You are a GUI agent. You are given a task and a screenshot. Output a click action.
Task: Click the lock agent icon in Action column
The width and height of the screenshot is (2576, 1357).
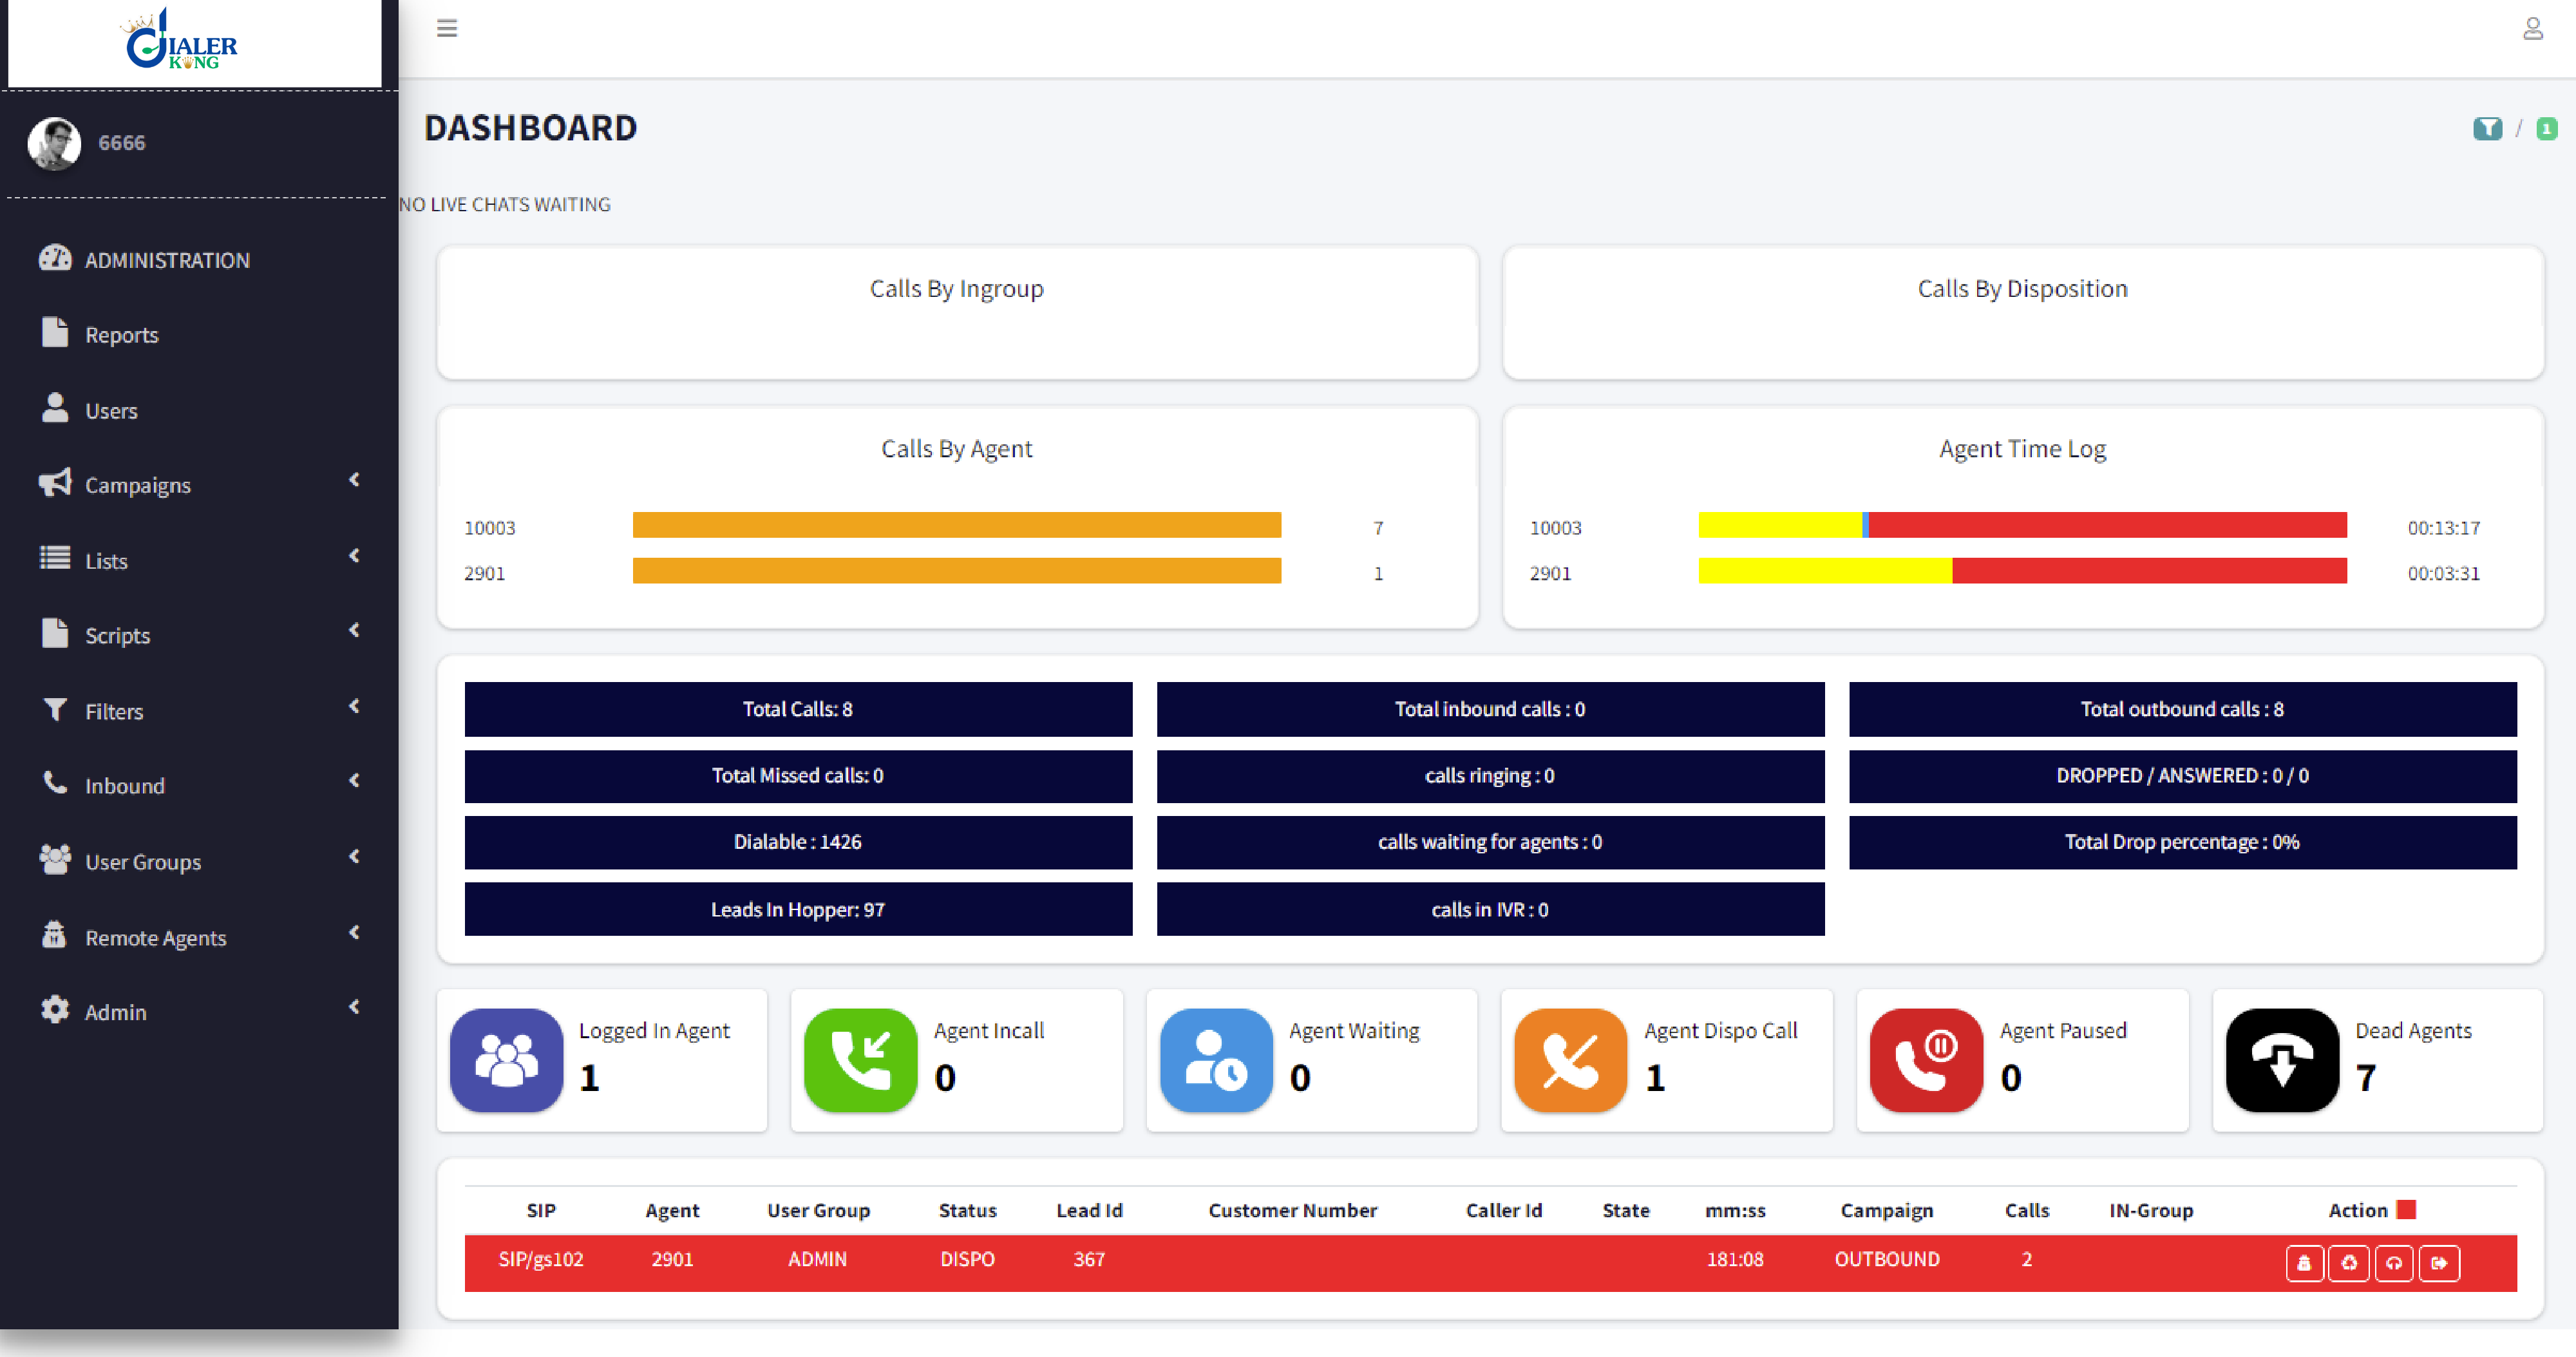click(x=2305, y=1263)
